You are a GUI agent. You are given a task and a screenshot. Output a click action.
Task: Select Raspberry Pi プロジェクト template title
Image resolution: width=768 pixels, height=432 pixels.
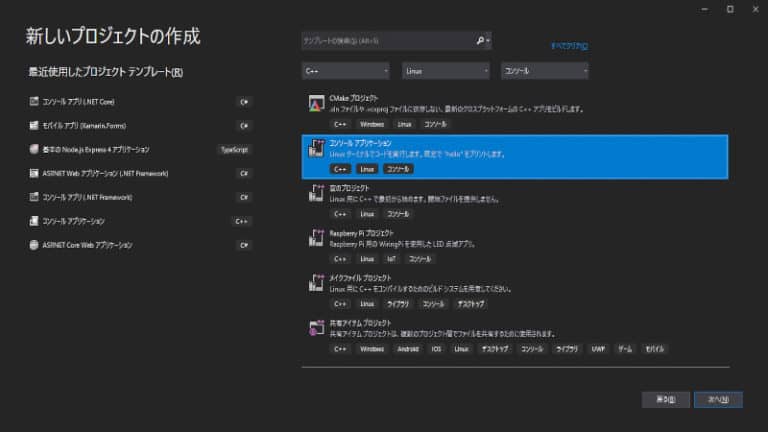(x=361, y=233)
